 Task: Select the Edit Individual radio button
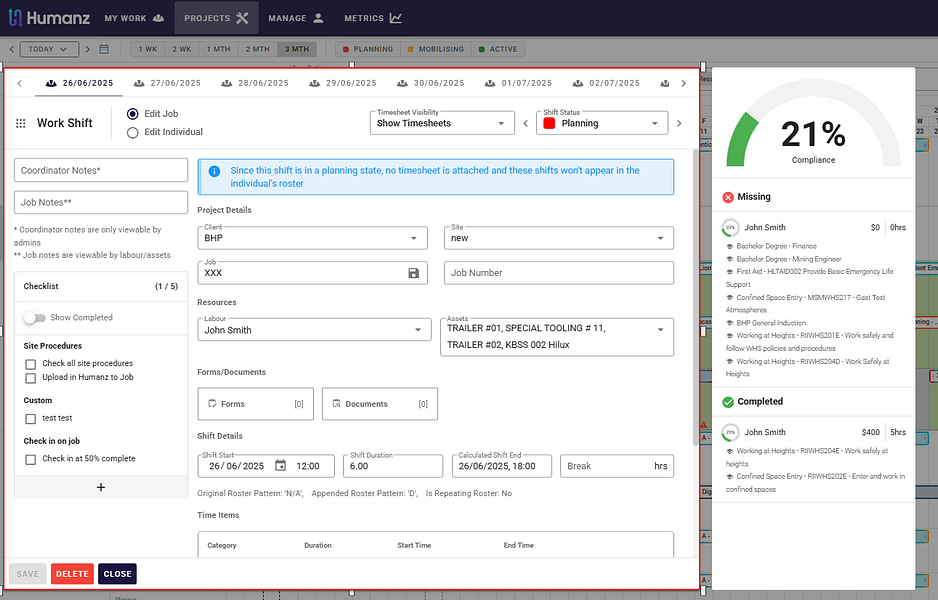(x=132, y=132)
